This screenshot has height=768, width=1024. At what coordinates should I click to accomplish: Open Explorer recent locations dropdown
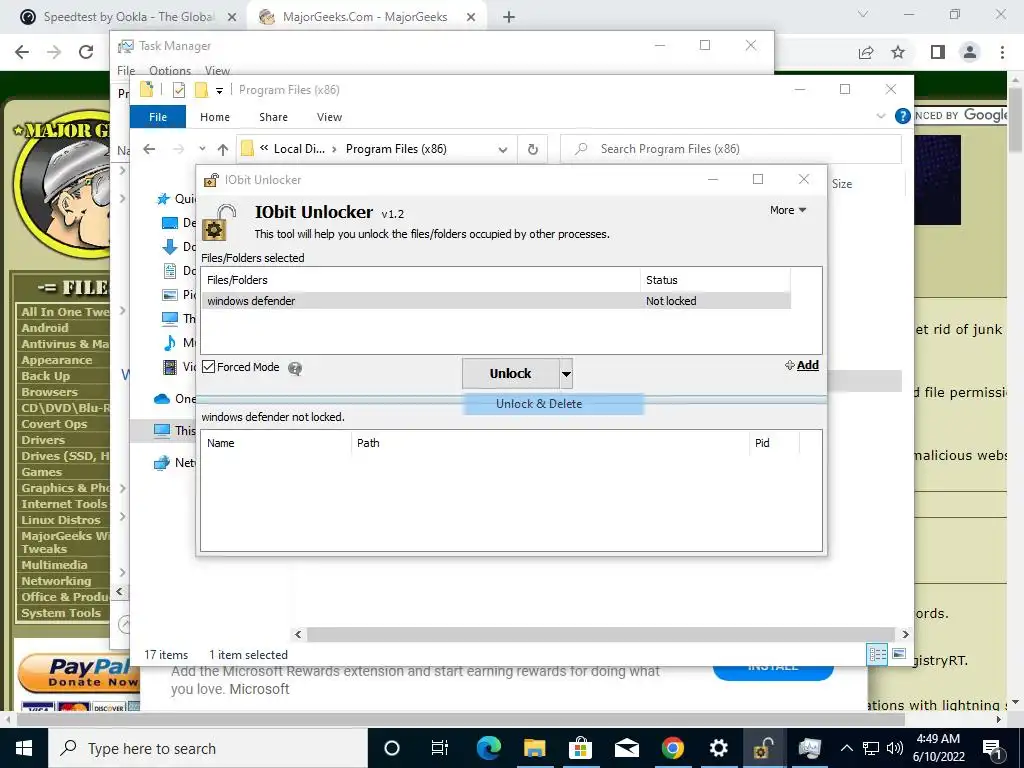(202, 149)
